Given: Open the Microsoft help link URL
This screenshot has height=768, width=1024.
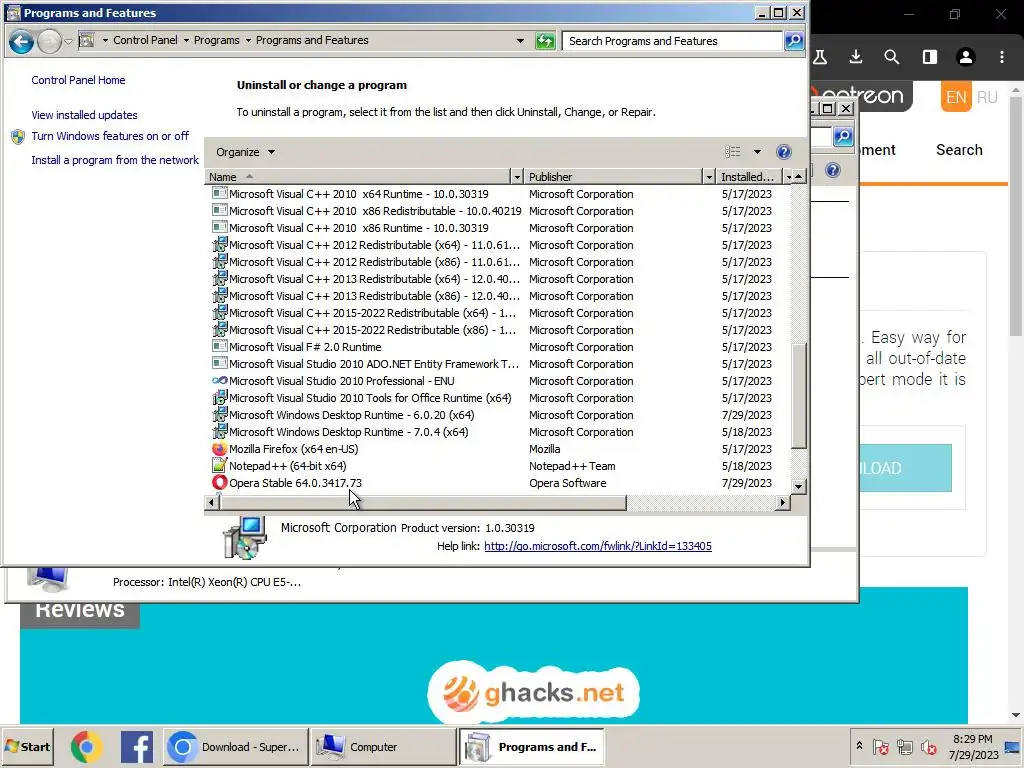Looking at the screenshot, I should (598, 546).
